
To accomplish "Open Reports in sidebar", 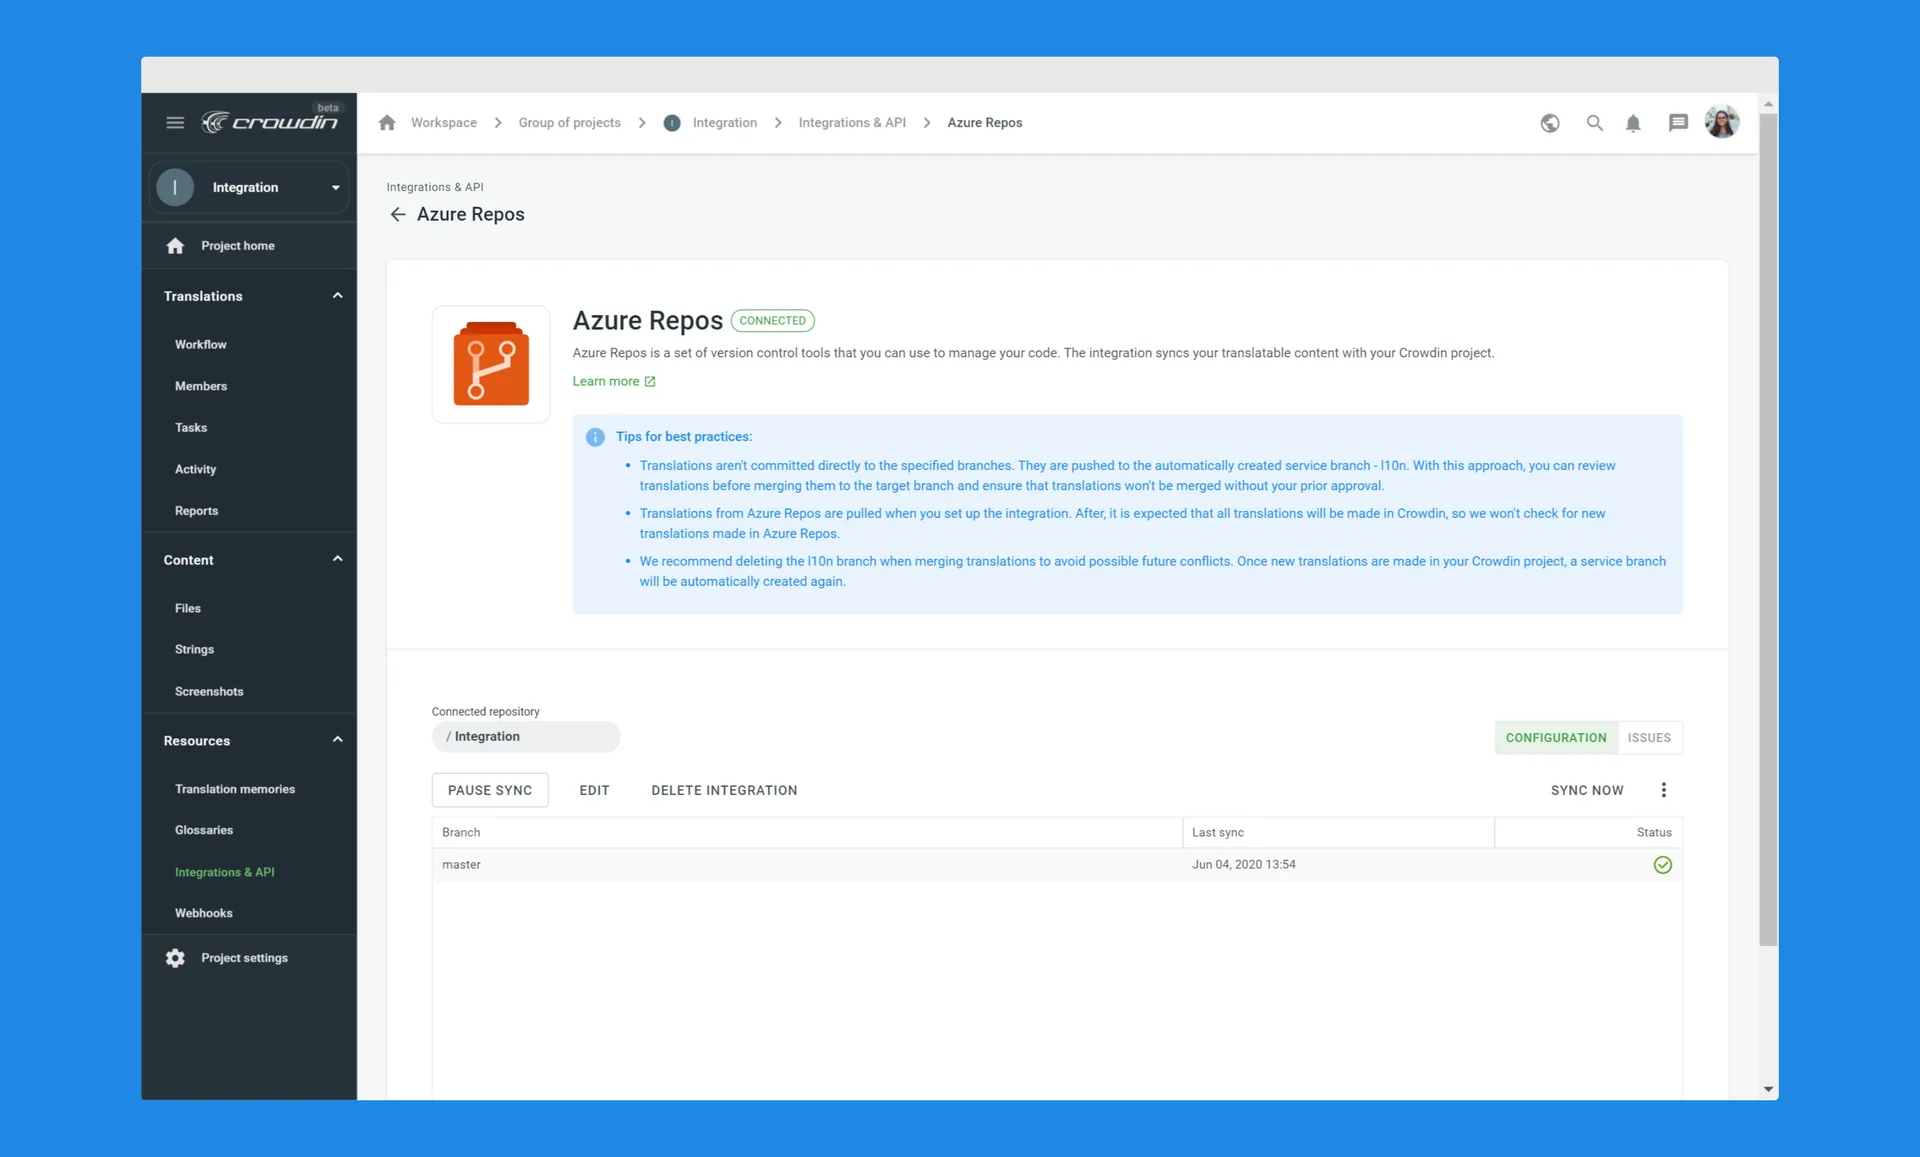I will 196,511.
